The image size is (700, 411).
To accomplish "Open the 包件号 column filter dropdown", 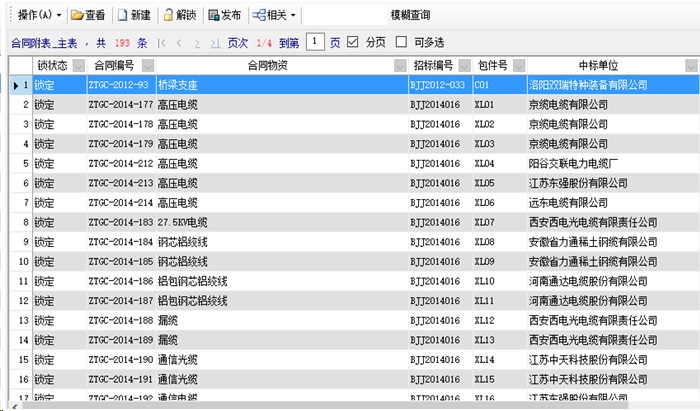I will [518, 66].
